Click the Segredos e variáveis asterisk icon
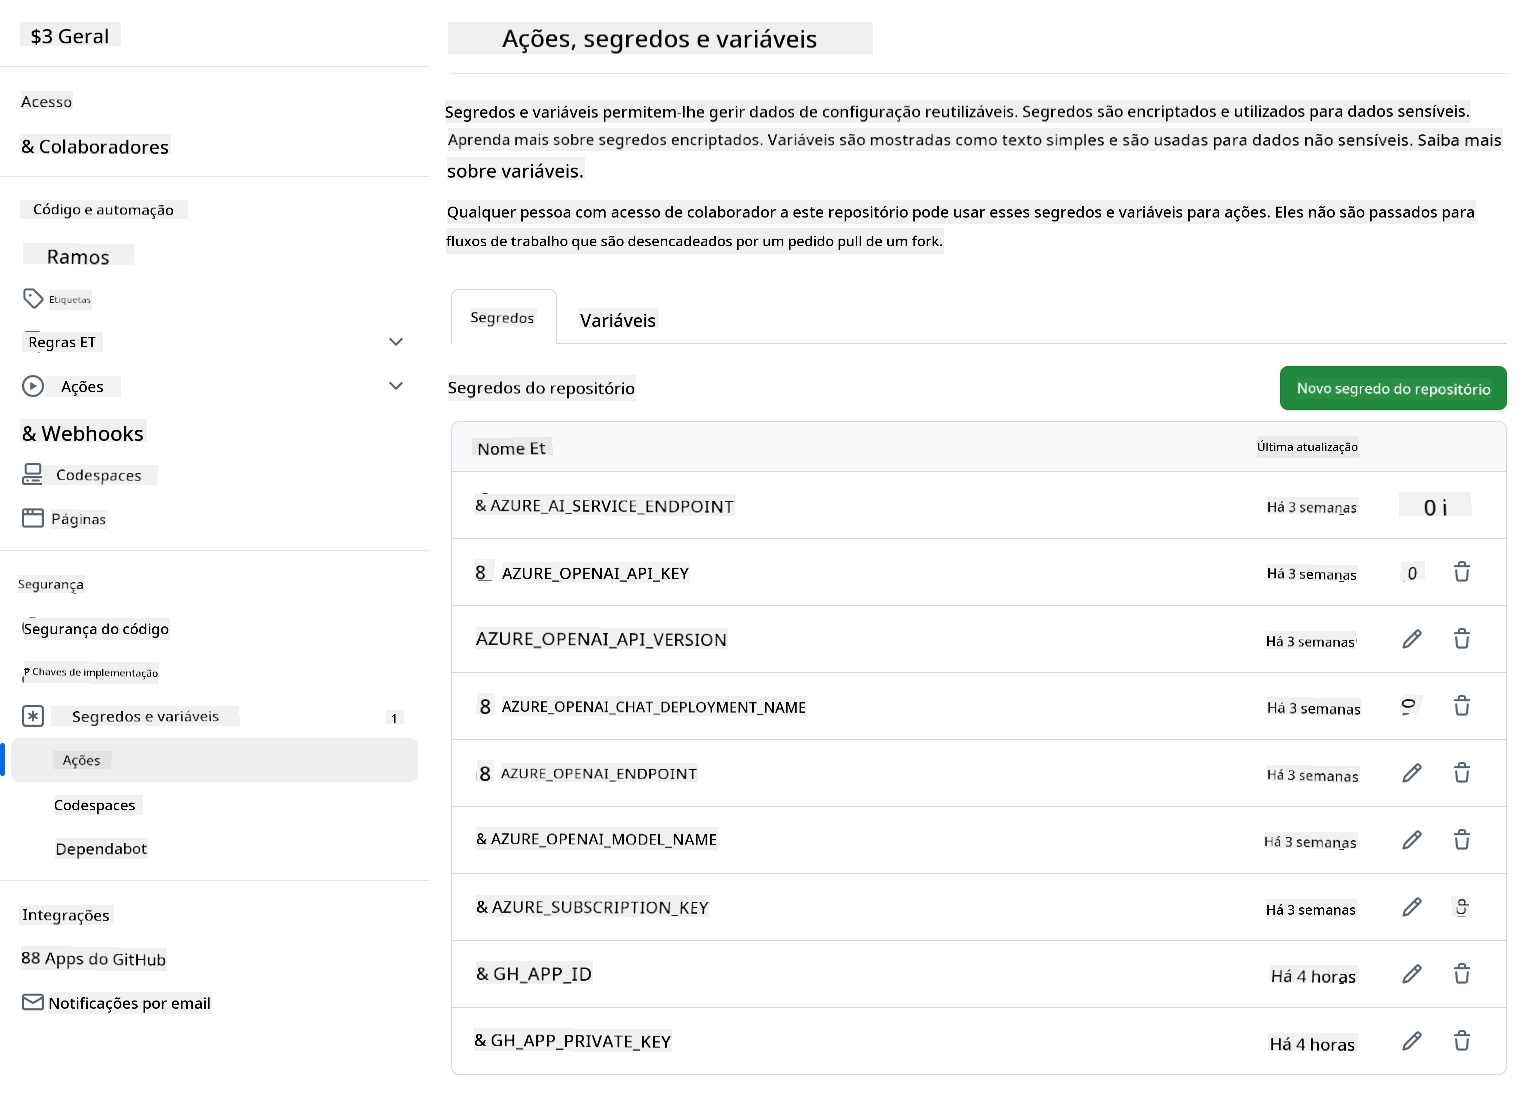This screenshot has width=1523, height=1097. 33,716
